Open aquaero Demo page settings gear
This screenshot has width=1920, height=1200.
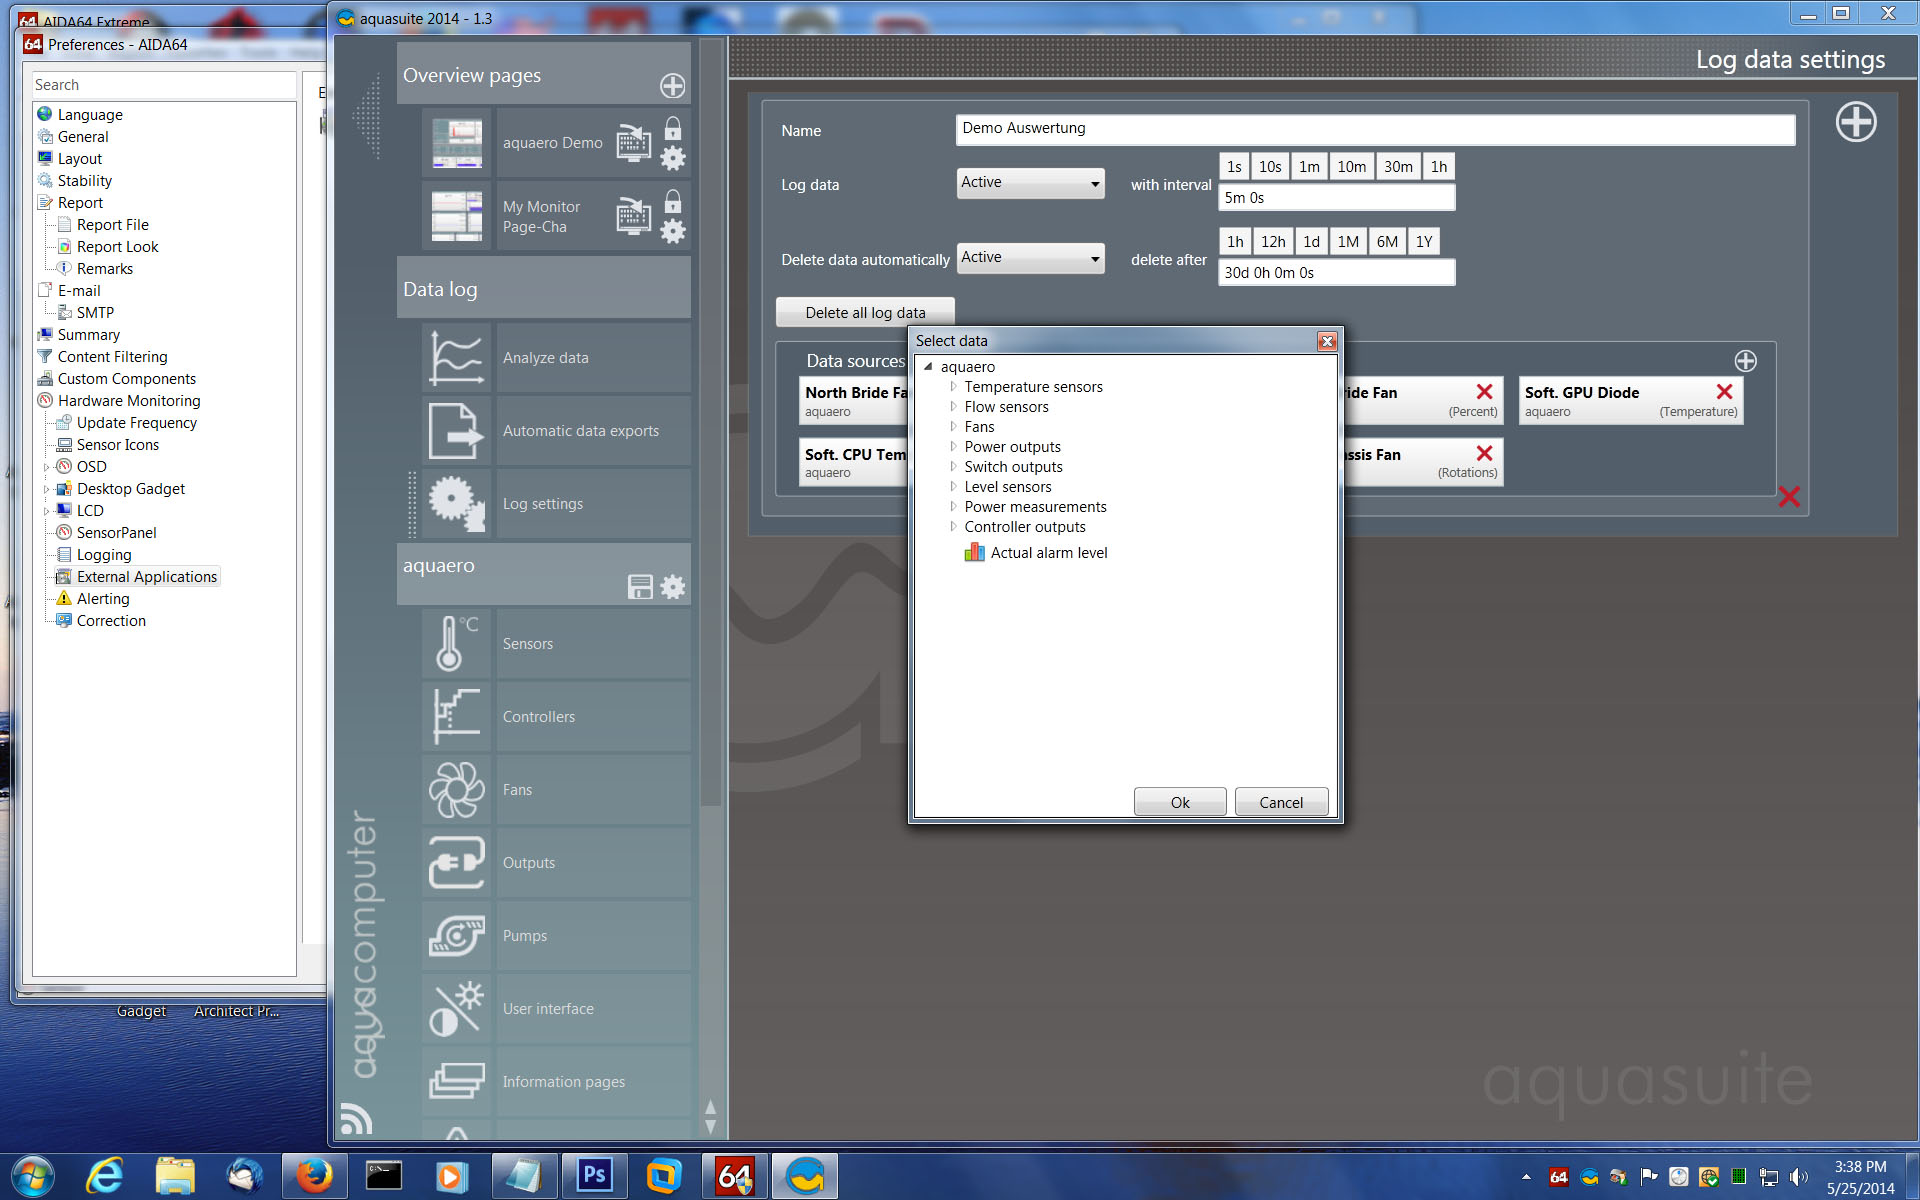click(673, 158)
